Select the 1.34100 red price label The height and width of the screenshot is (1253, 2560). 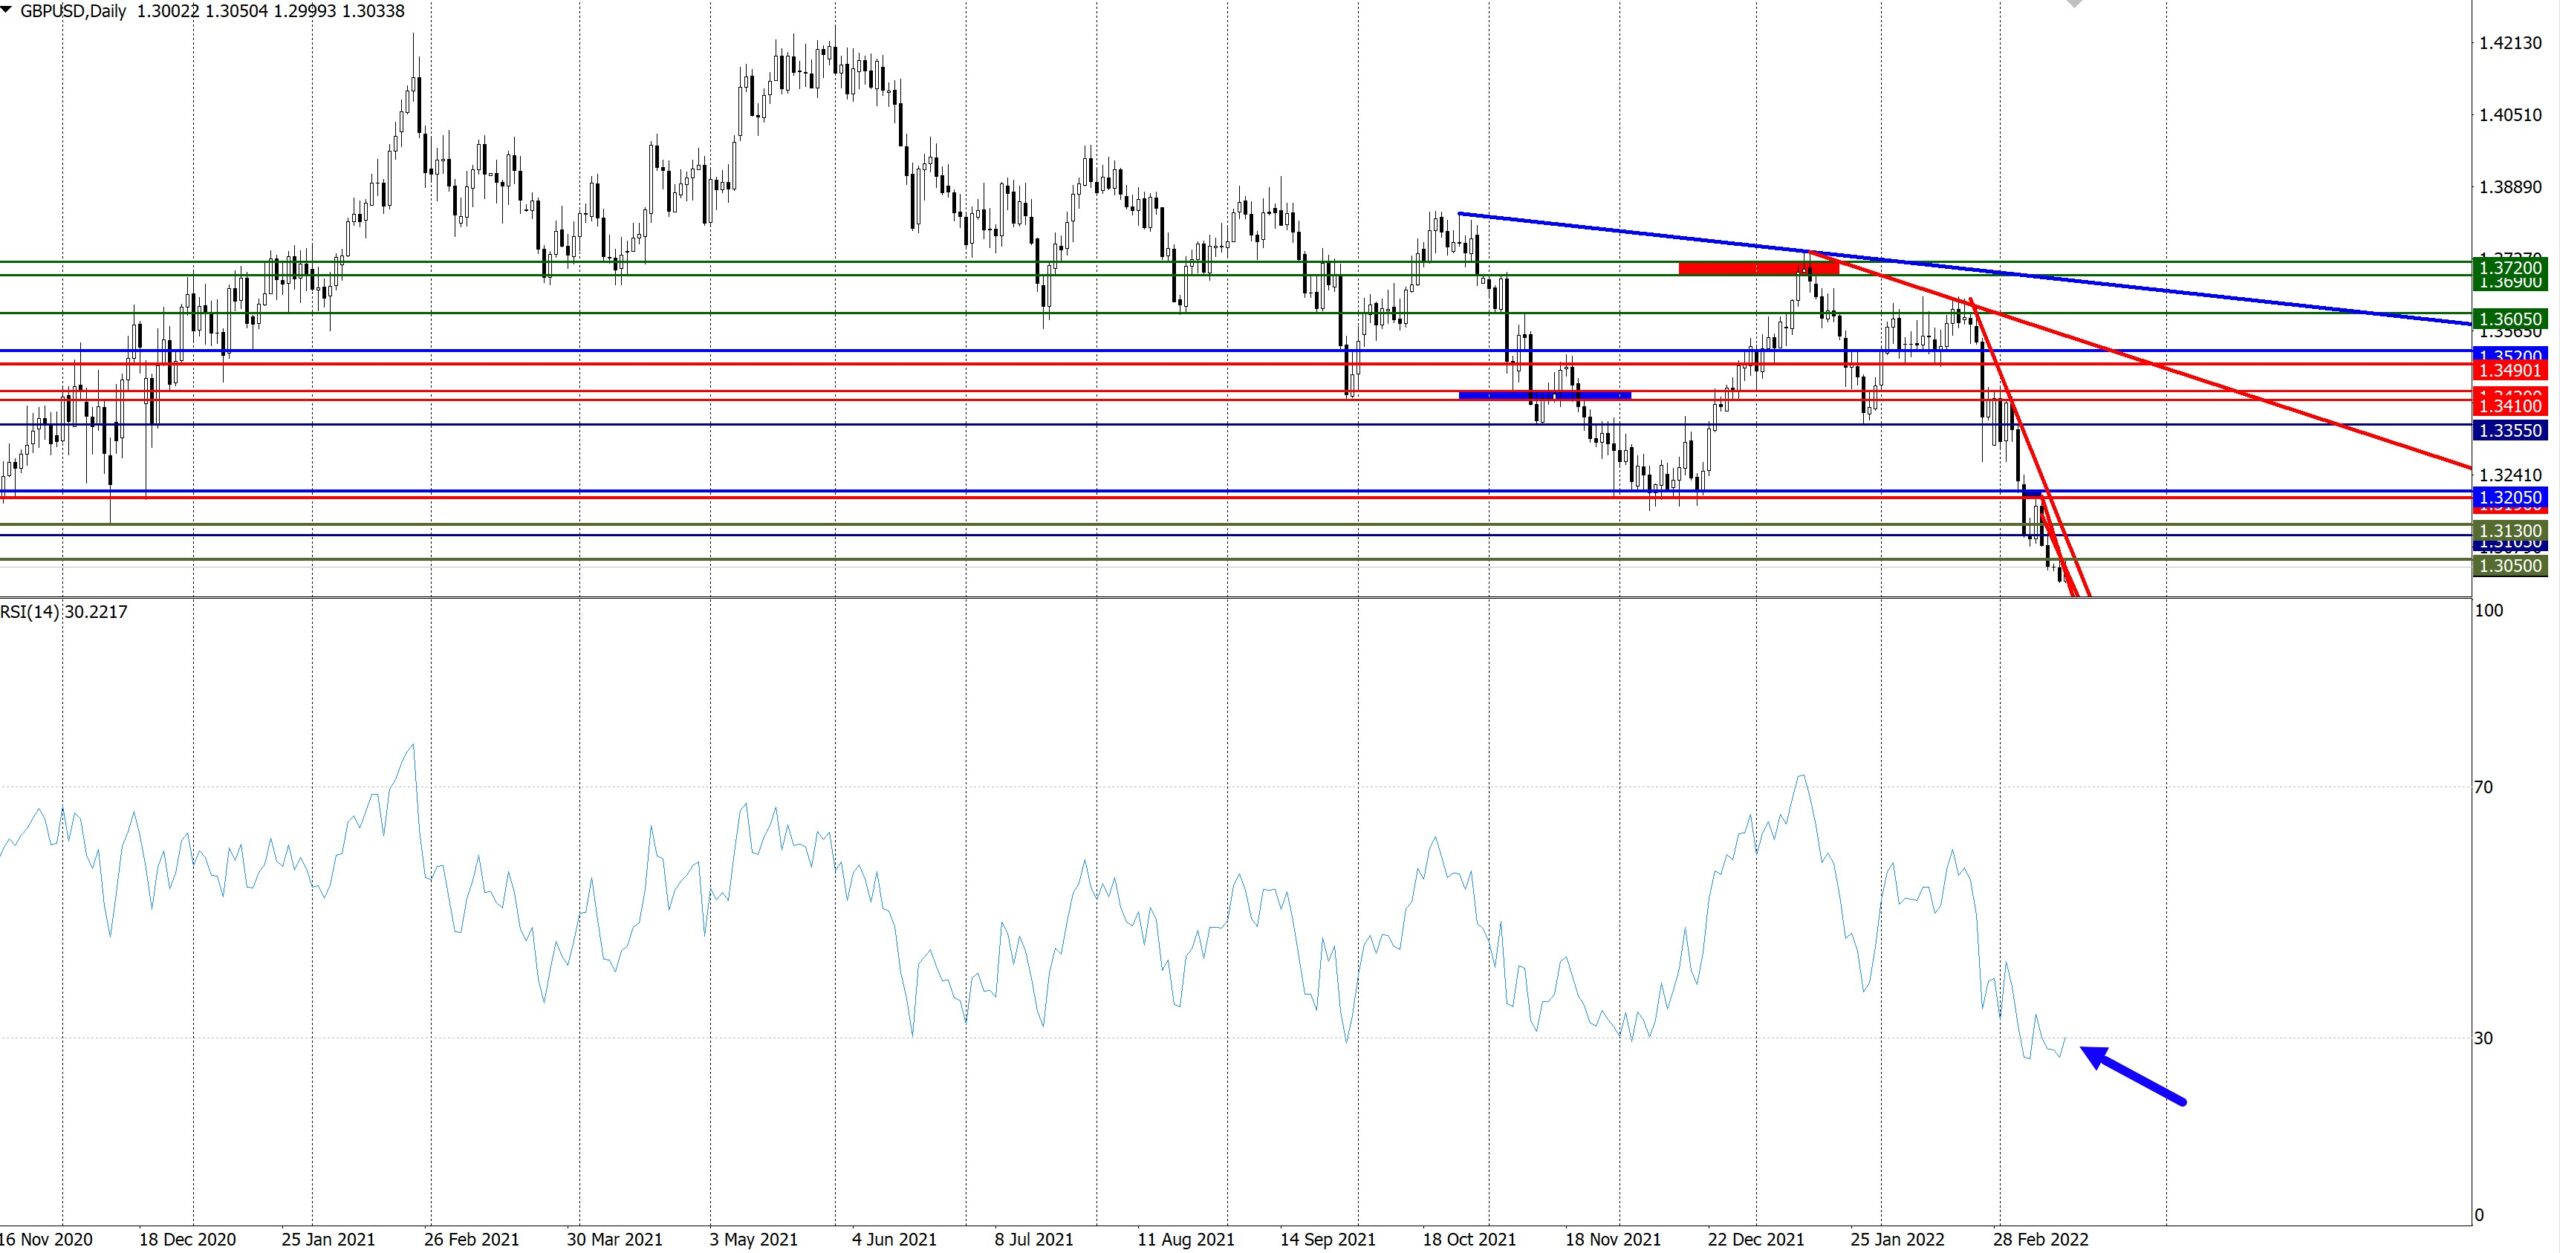(2510, 406)
